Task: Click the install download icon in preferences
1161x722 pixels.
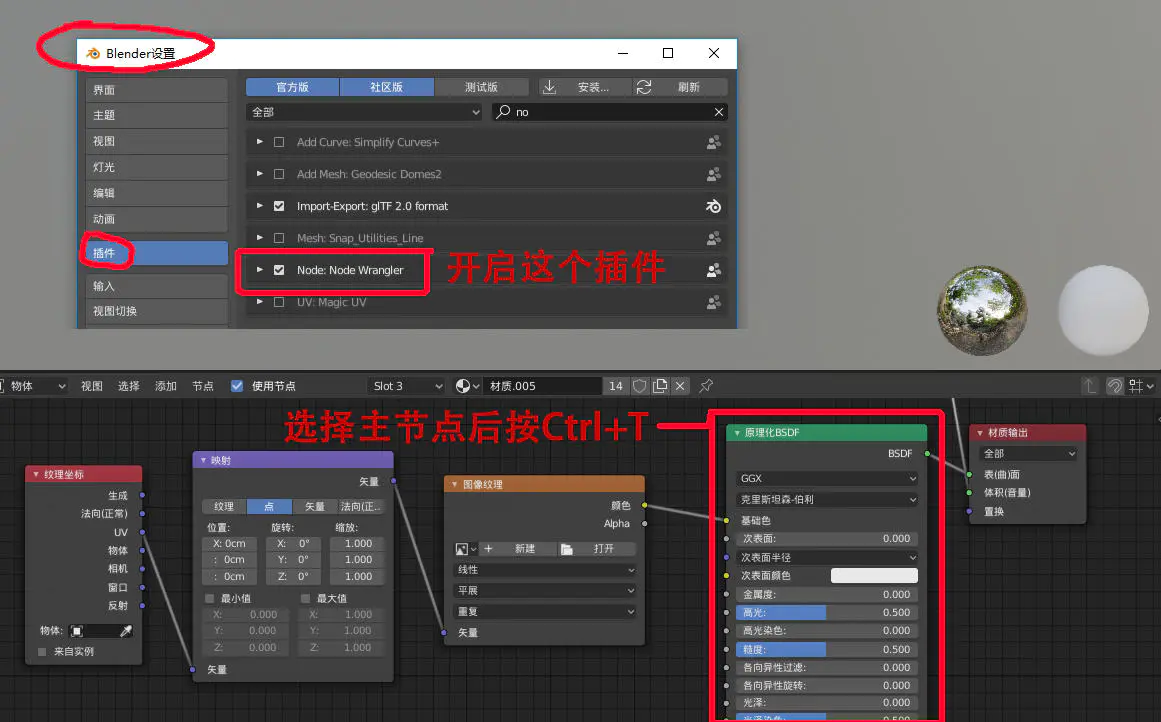Action: pos(549,87)
